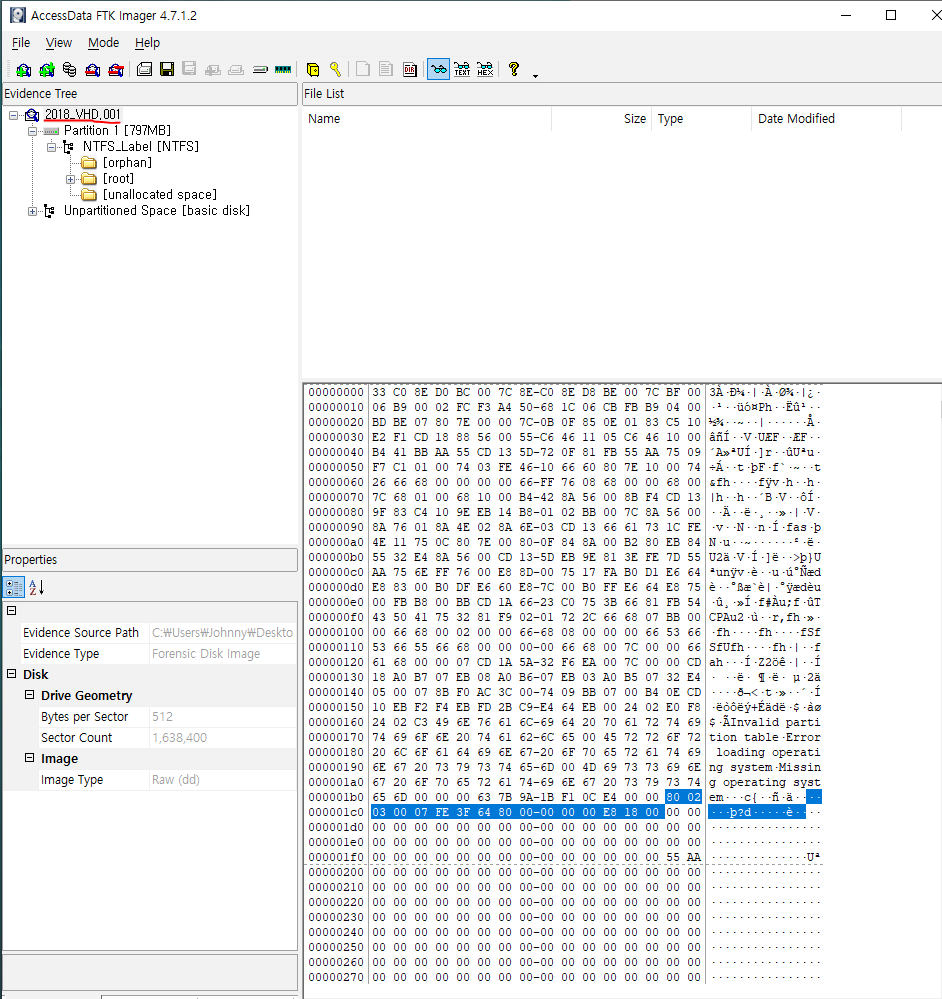
Task: Switch properties to categorized view
Action: 14,587
